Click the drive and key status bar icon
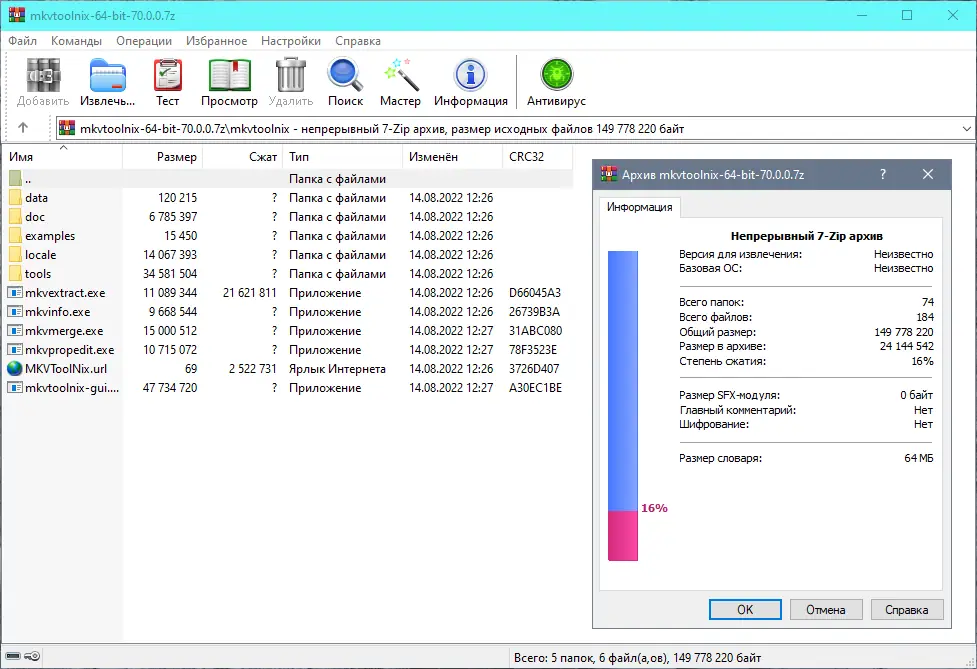This screenshot has height=669, width=977. click(23, 657)
